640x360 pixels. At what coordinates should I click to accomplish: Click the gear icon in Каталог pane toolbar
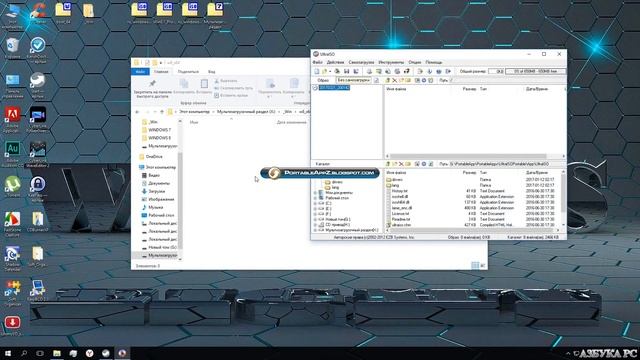[x=424, y=164]
